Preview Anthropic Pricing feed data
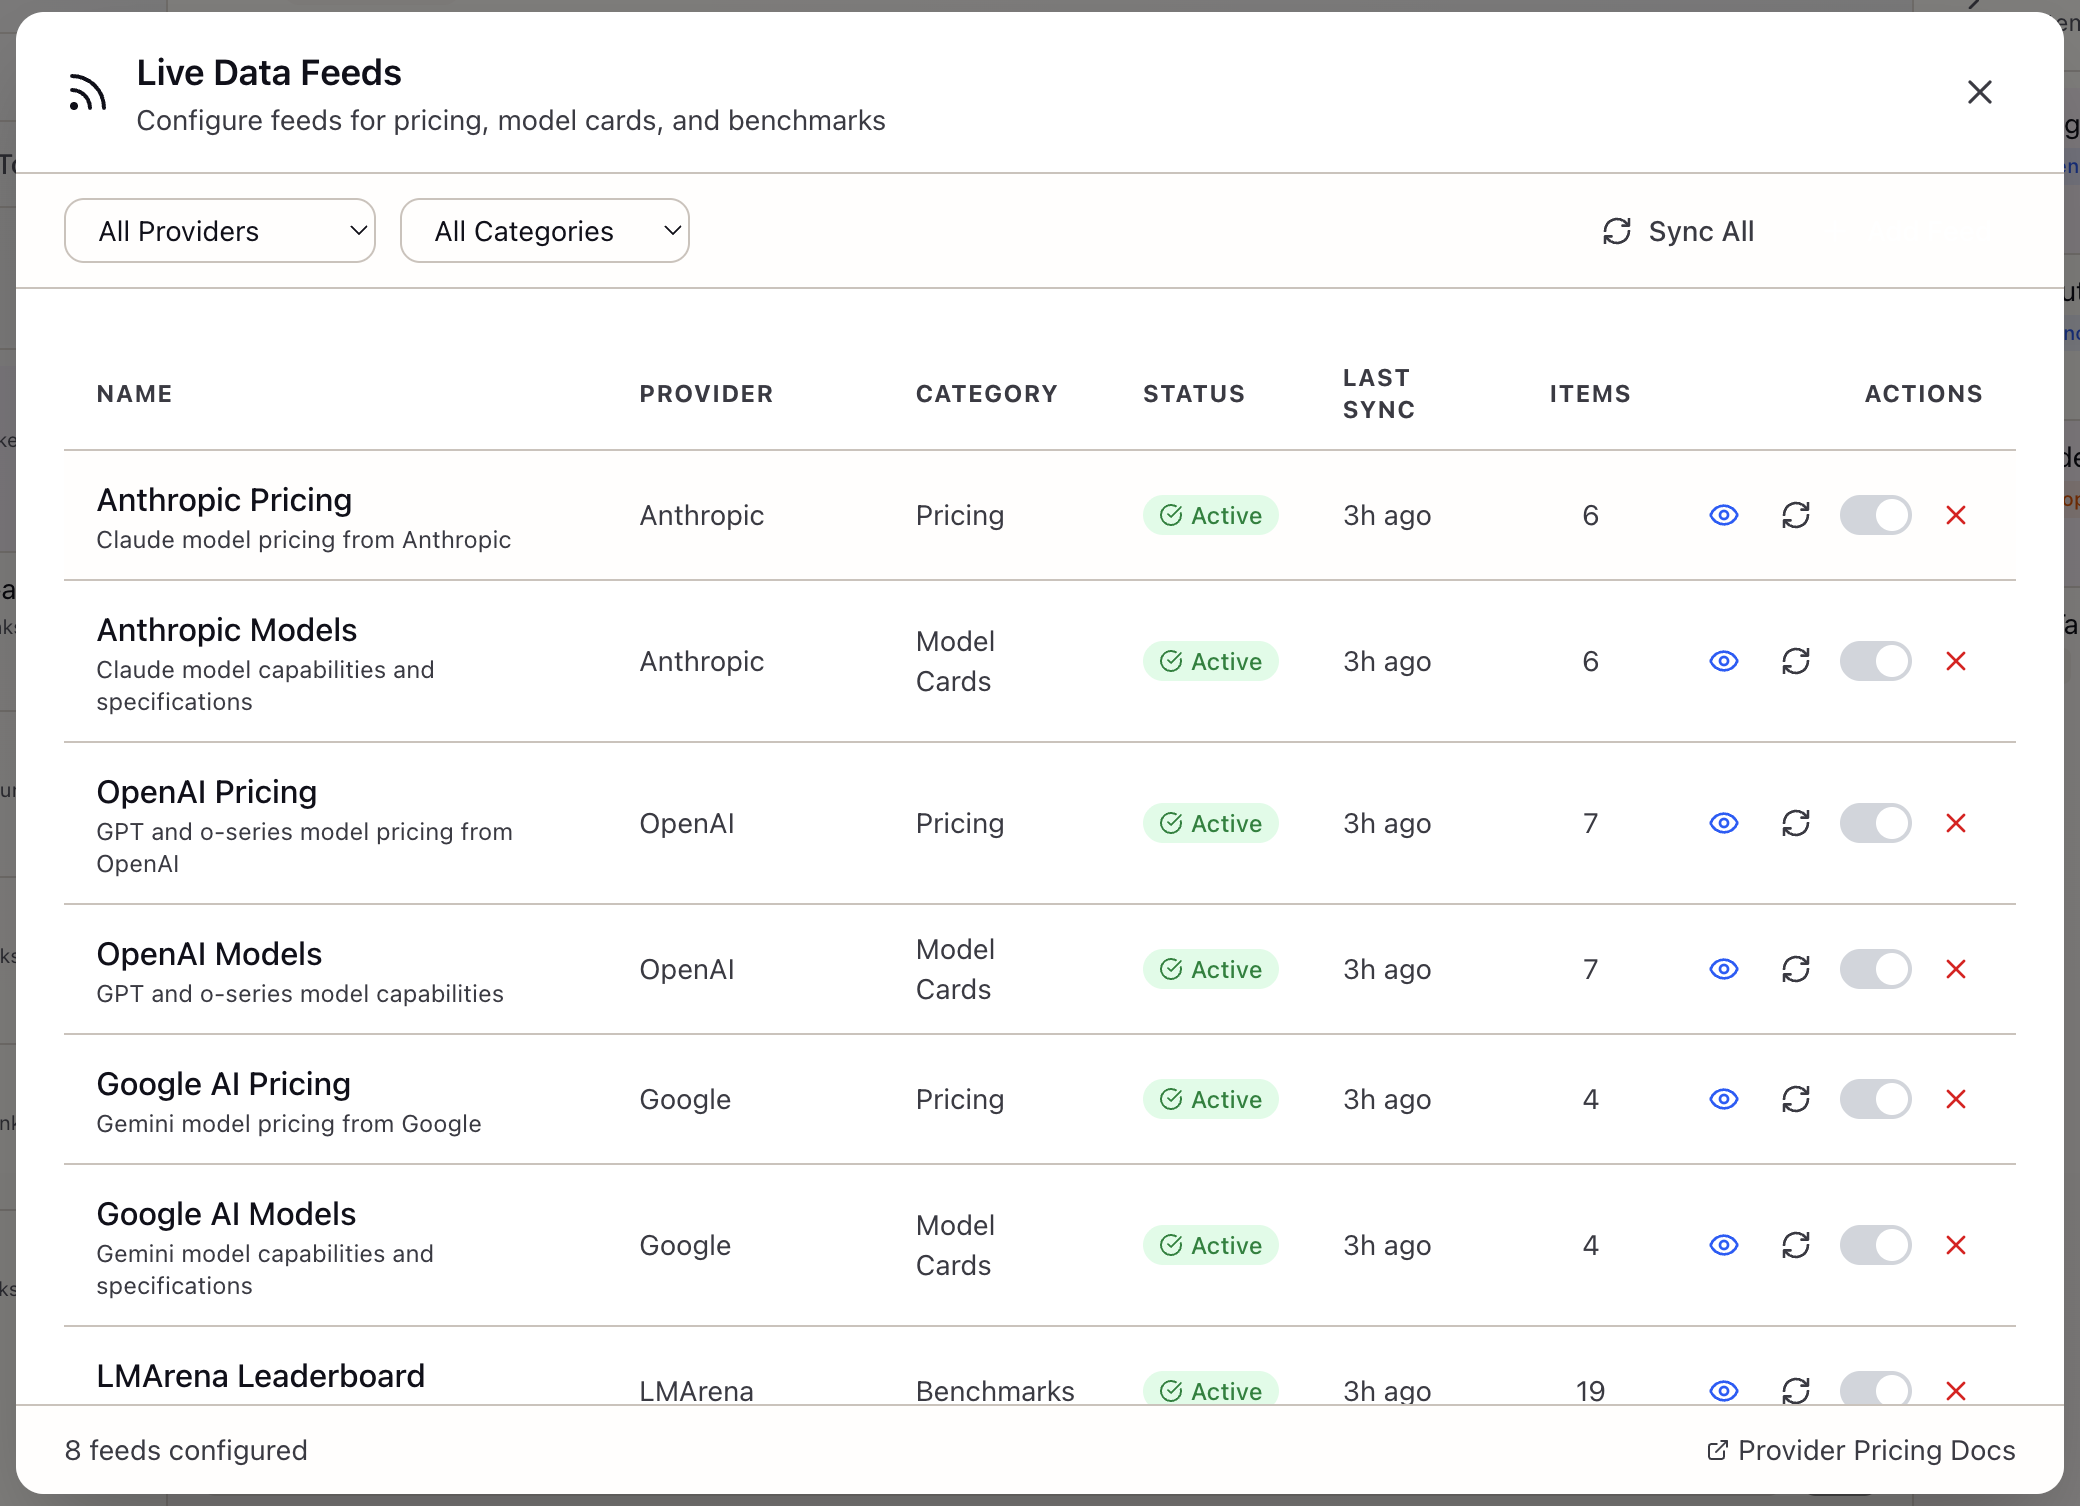 1723,515
